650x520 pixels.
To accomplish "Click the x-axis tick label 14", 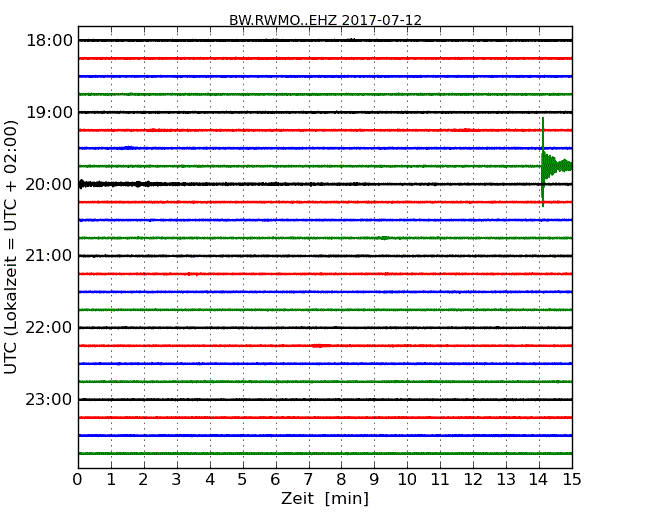I will 539,480.
